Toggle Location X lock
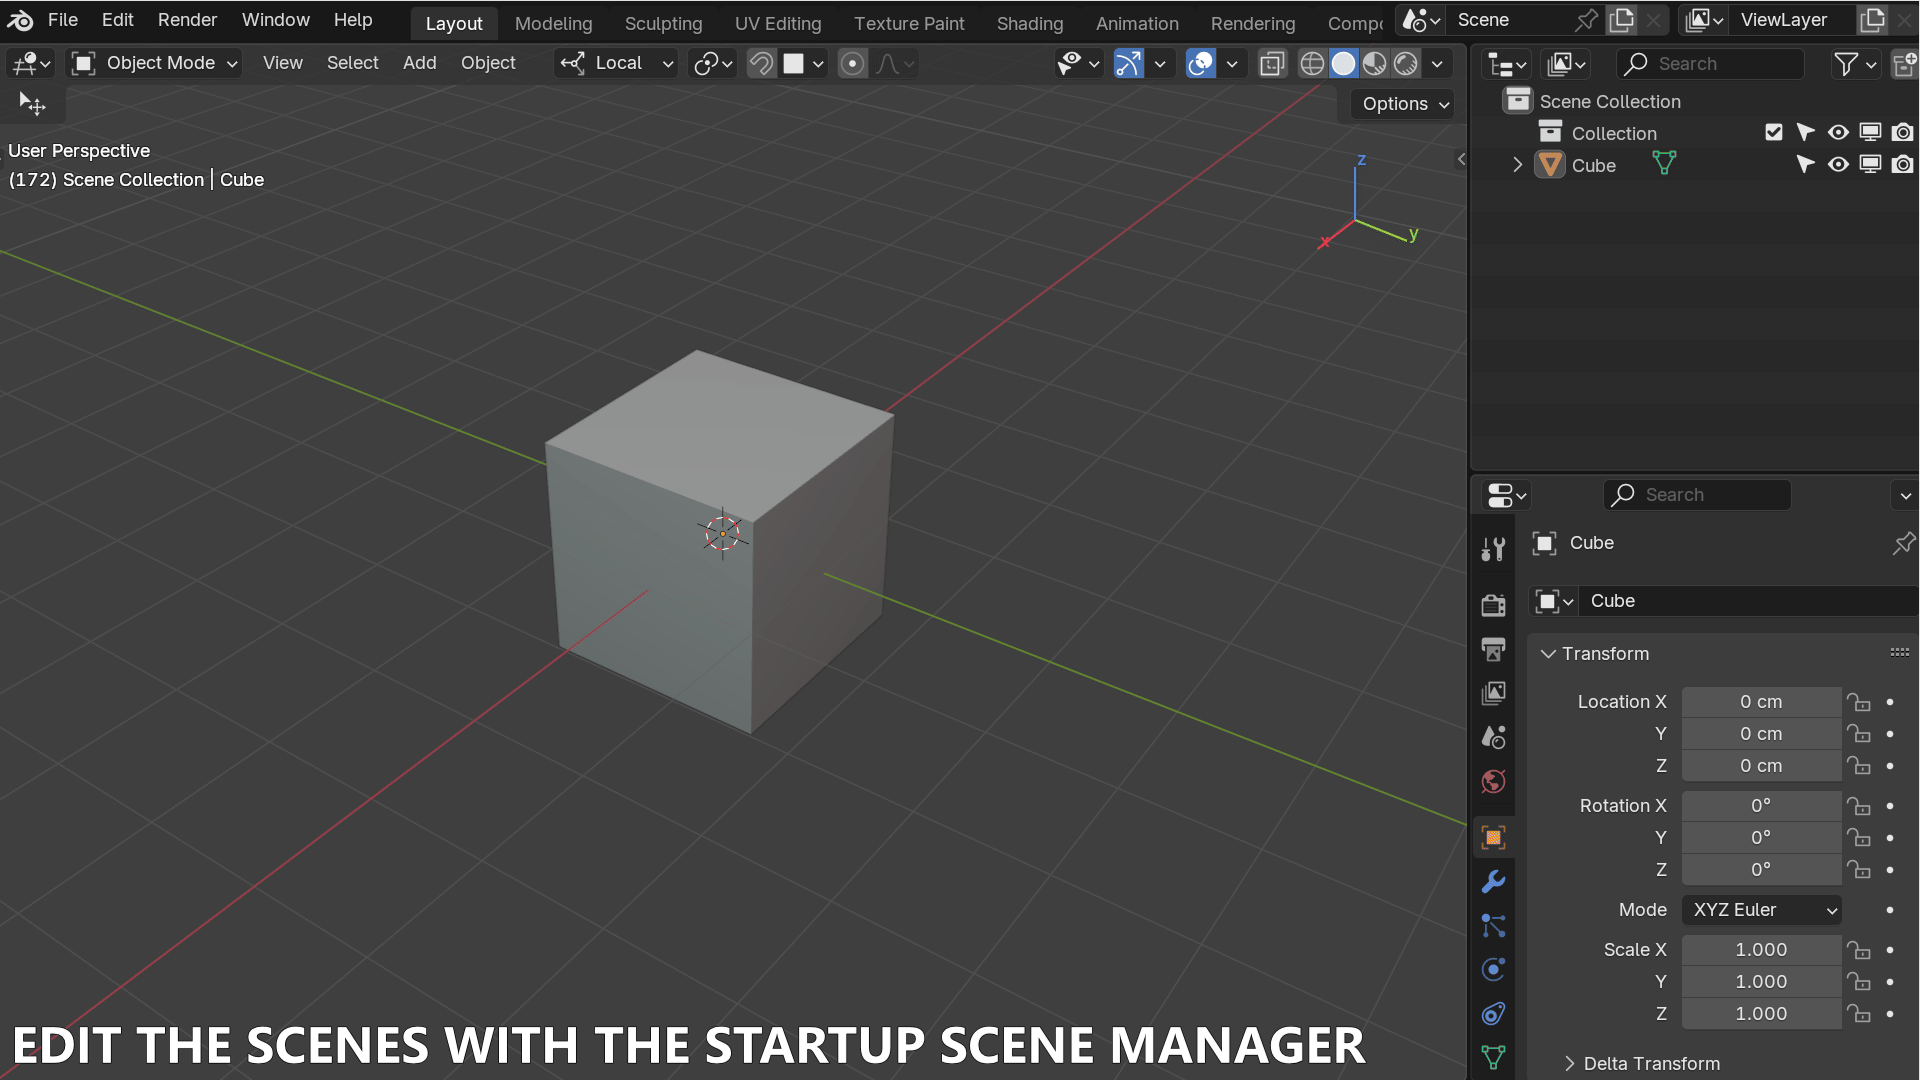The height and width of the screenshot is (1080, 1920). click(x=1858, y=702)
